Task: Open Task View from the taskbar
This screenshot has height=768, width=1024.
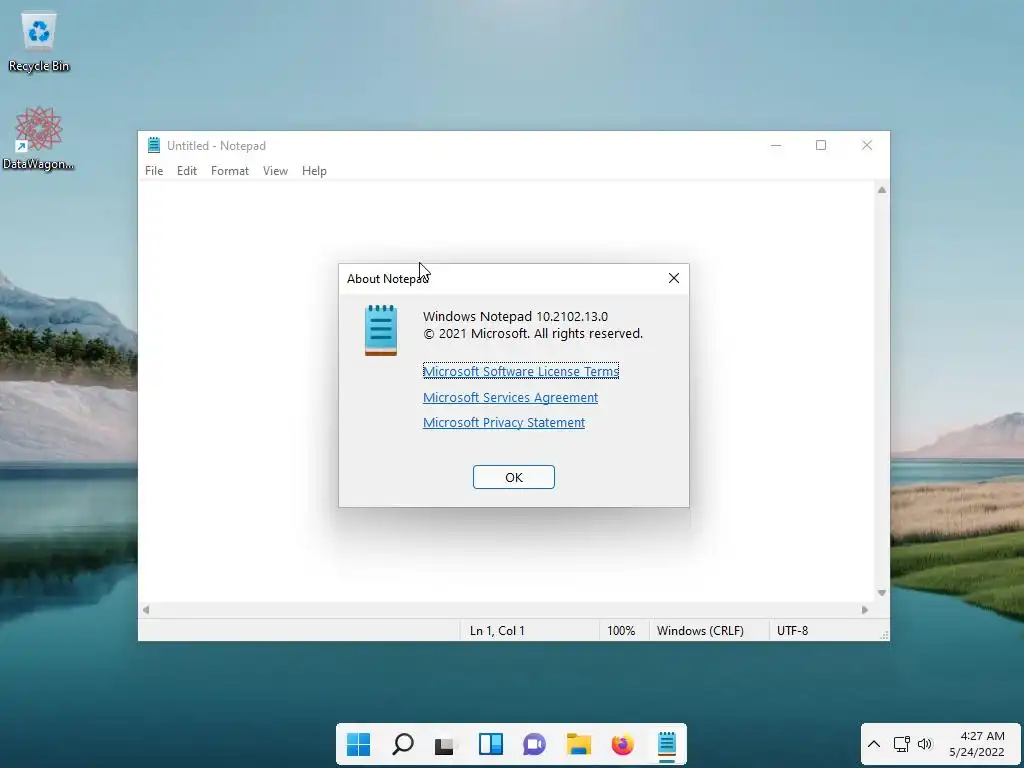Action: (446, 744)
